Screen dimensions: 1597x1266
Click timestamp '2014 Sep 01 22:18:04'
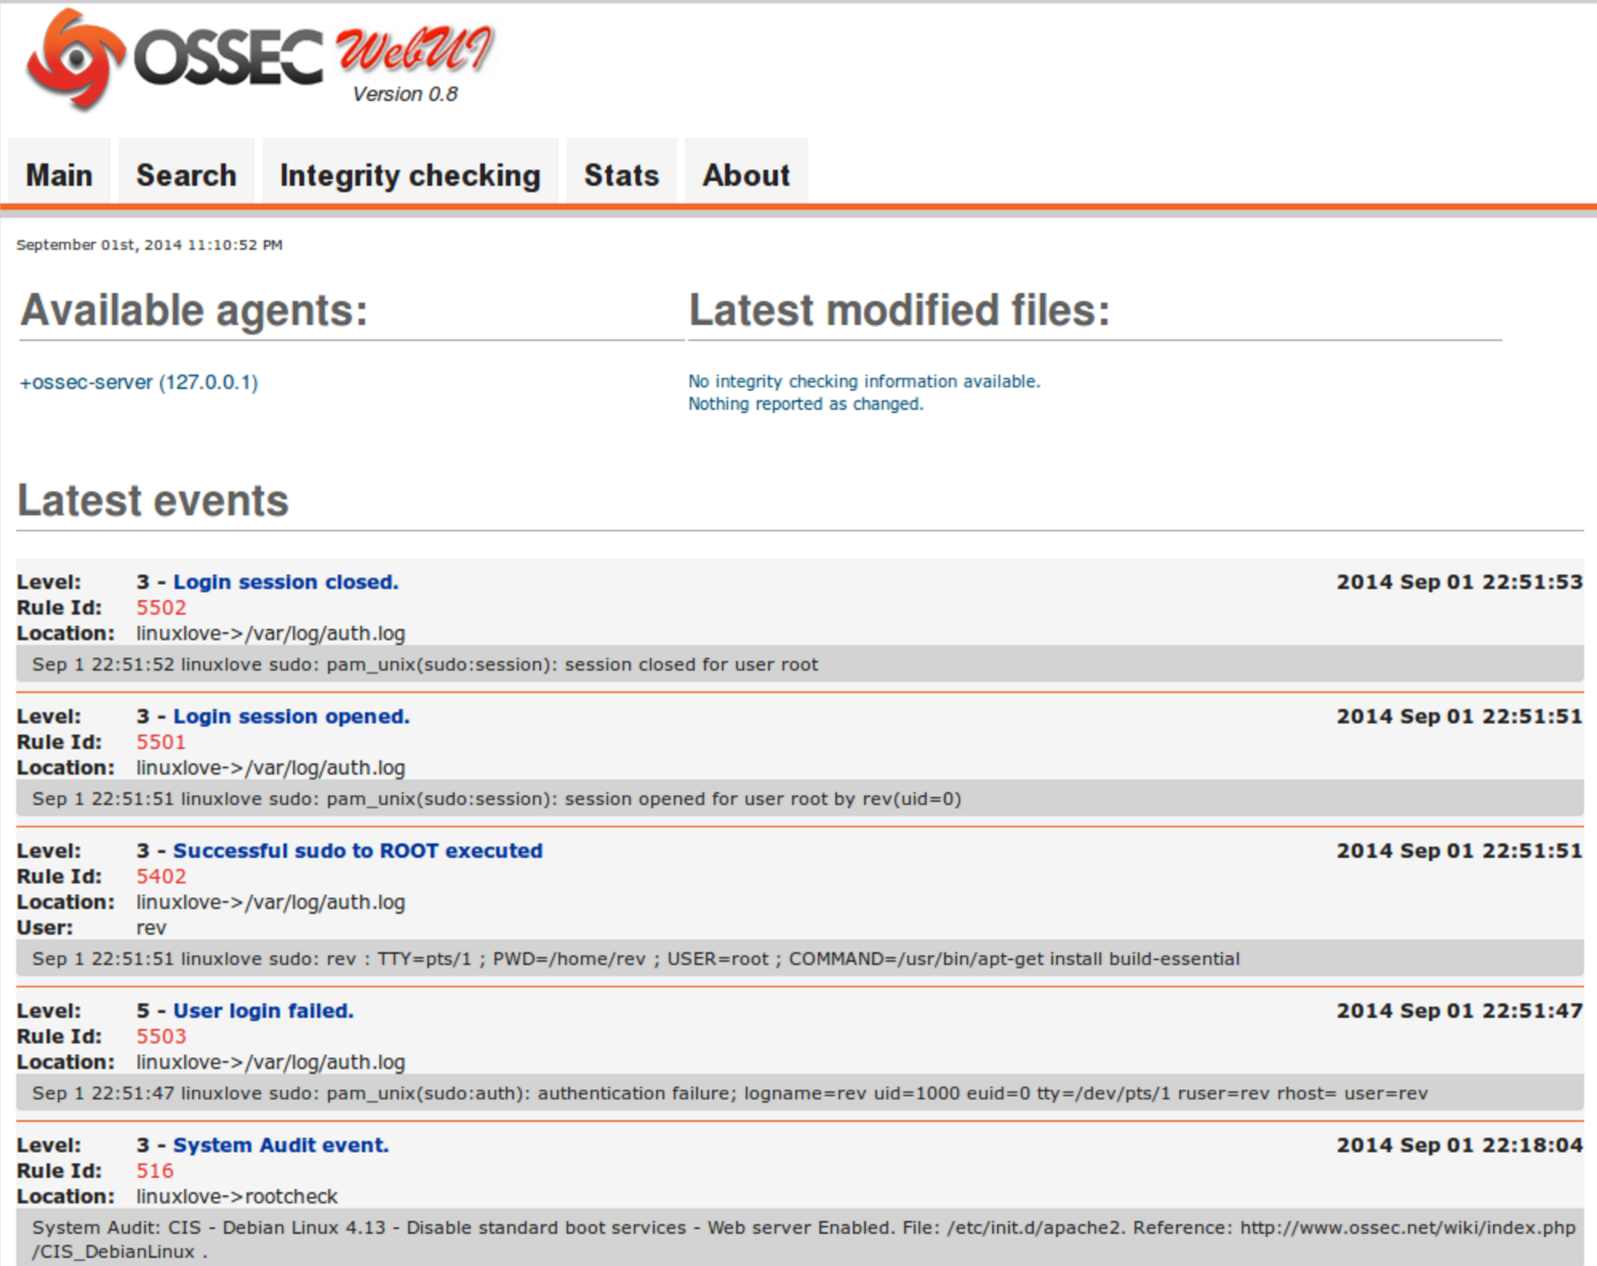tap(1460, 1145)
